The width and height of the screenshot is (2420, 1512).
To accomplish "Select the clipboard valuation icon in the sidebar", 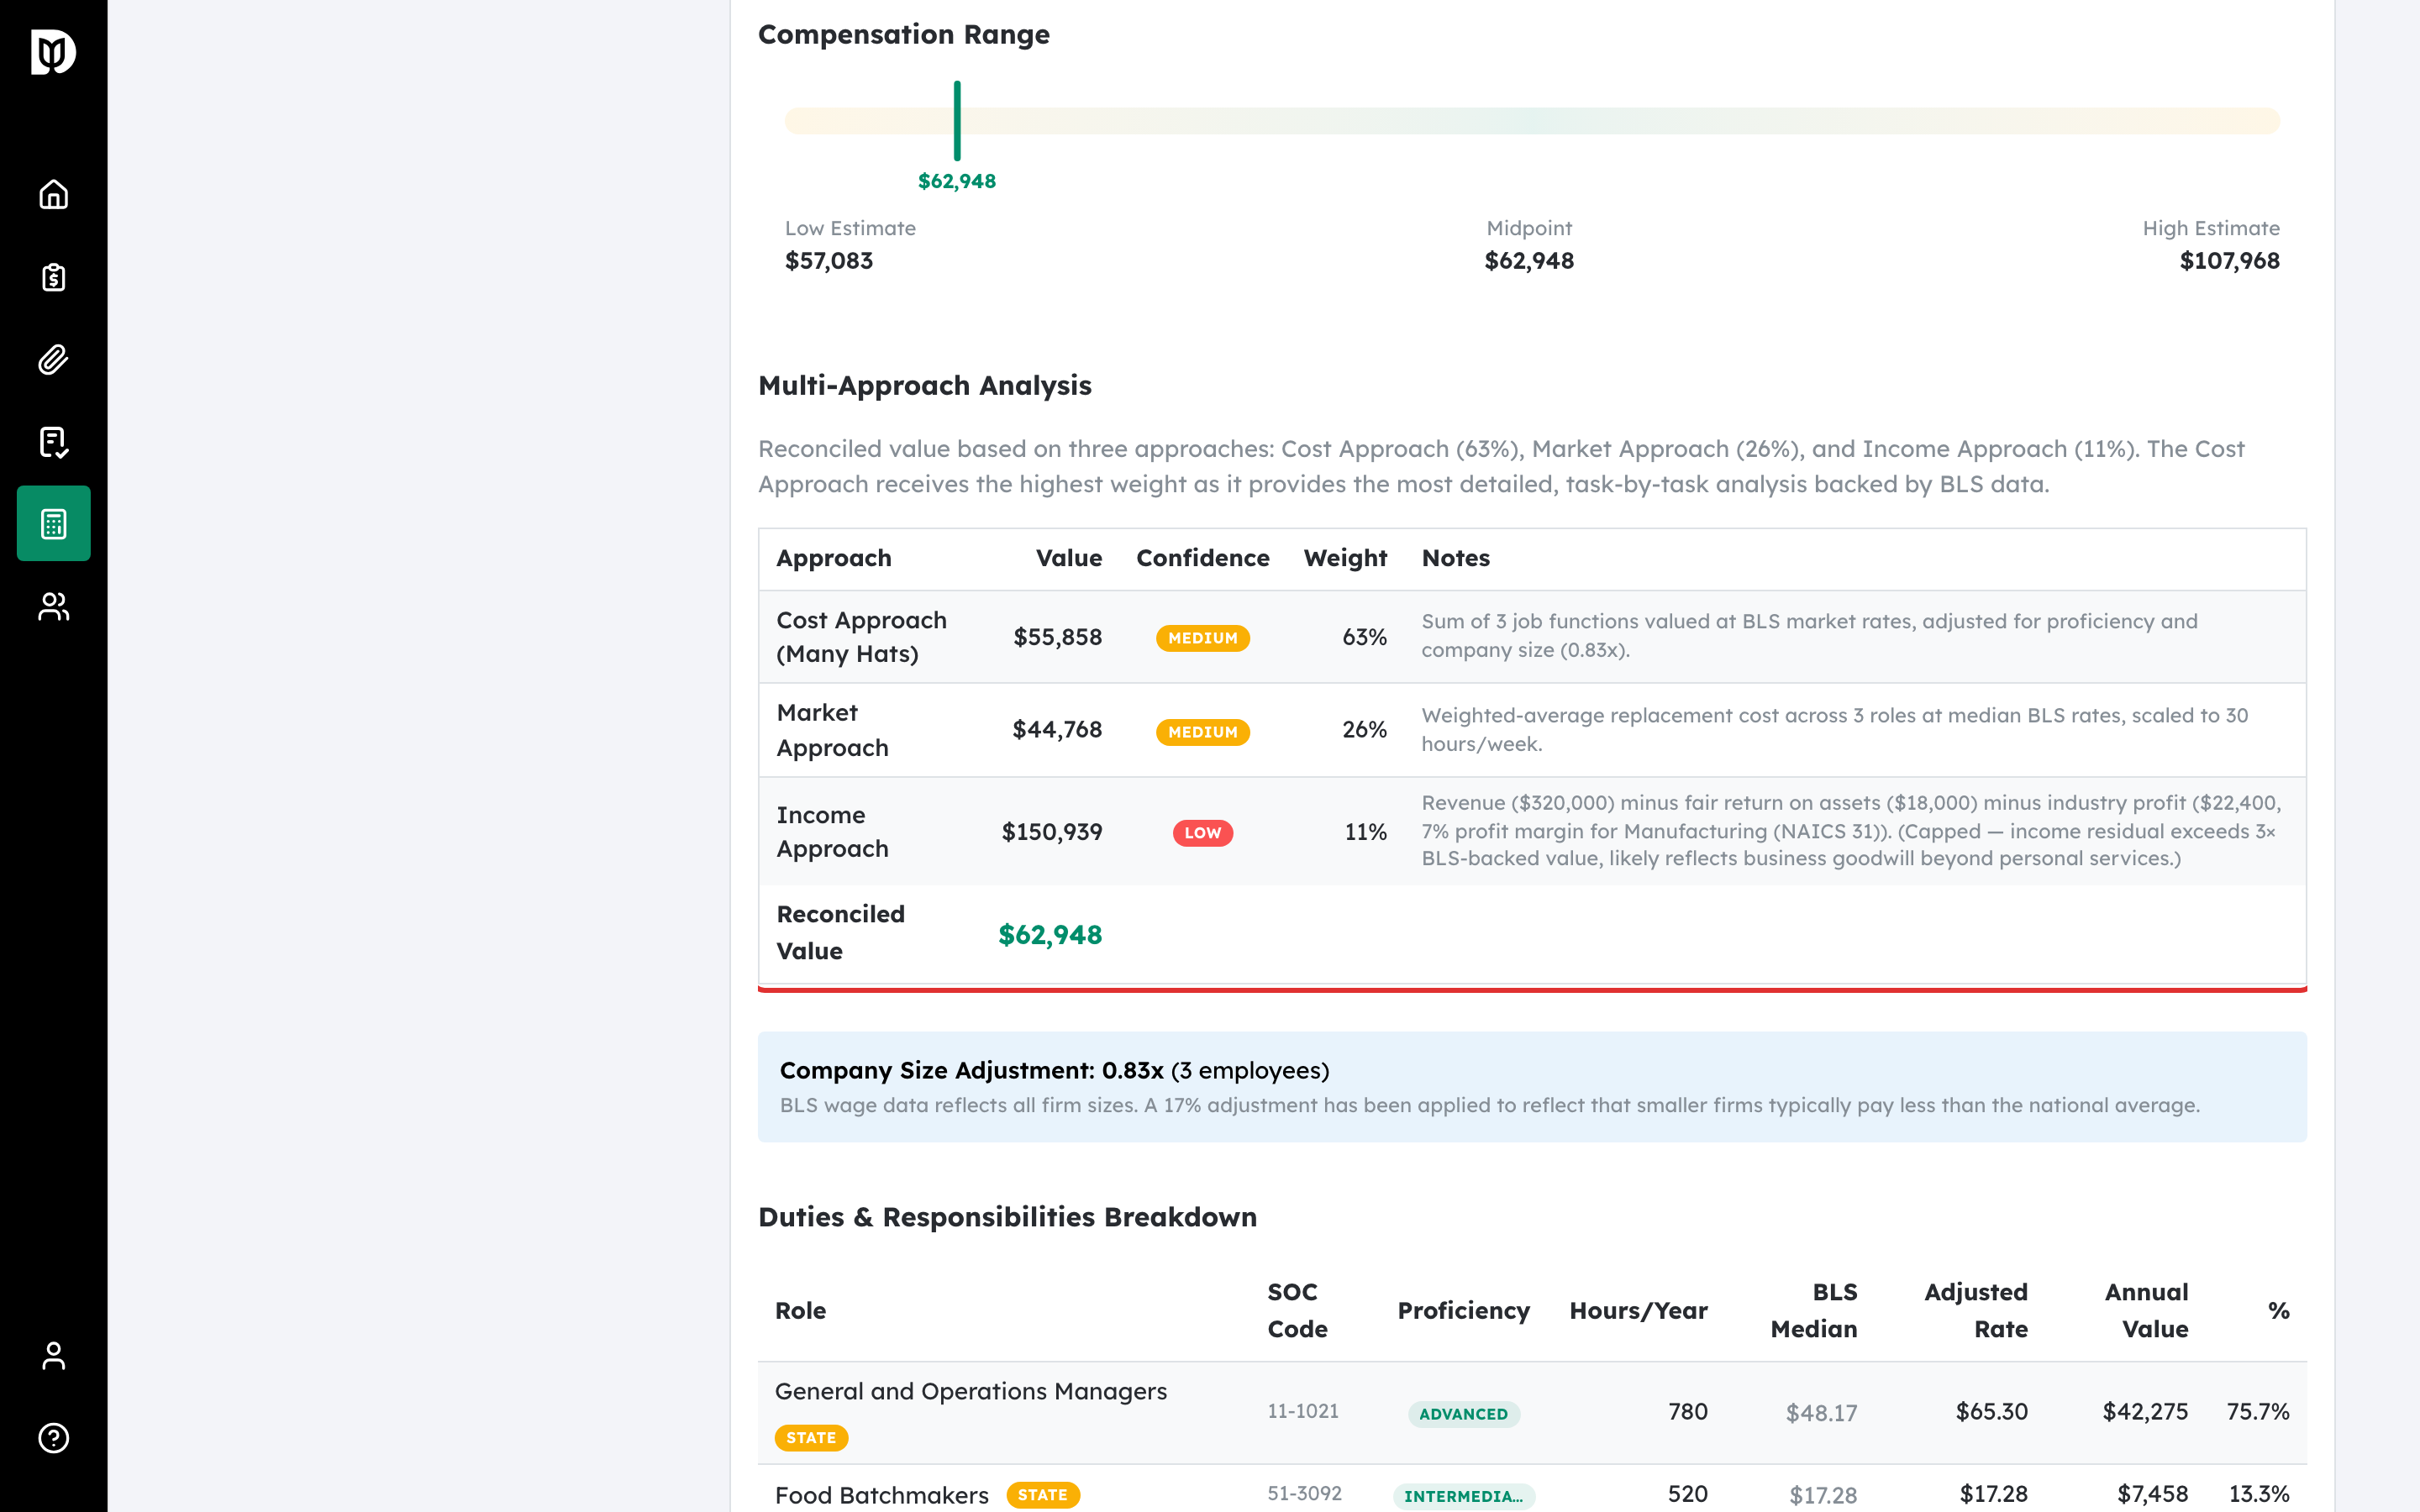I will click(x=52, y=277).
